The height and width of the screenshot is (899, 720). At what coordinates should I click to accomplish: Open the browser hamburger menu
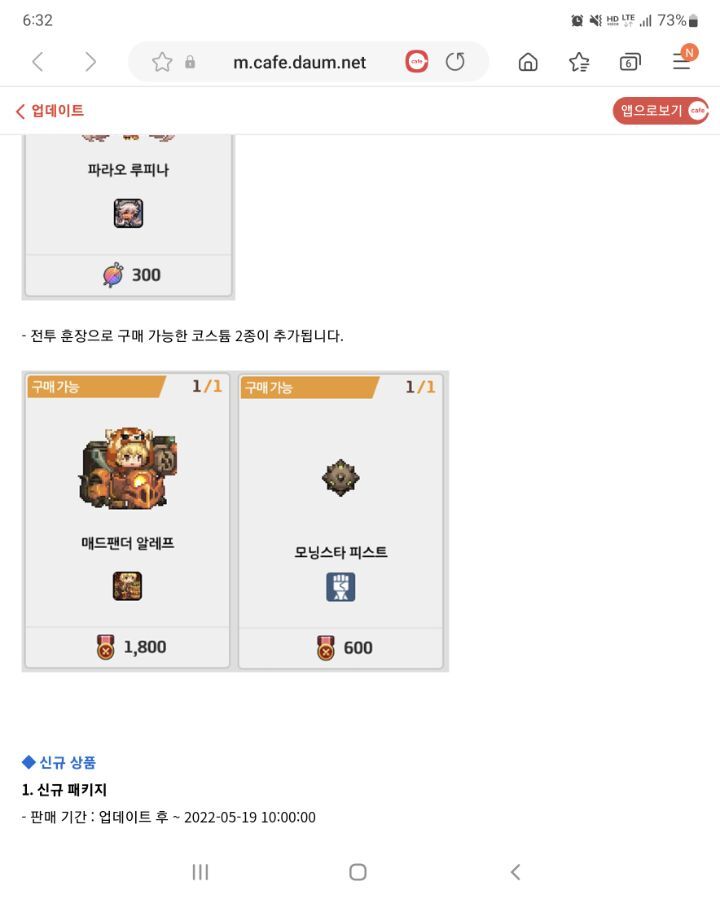point(684,58)
